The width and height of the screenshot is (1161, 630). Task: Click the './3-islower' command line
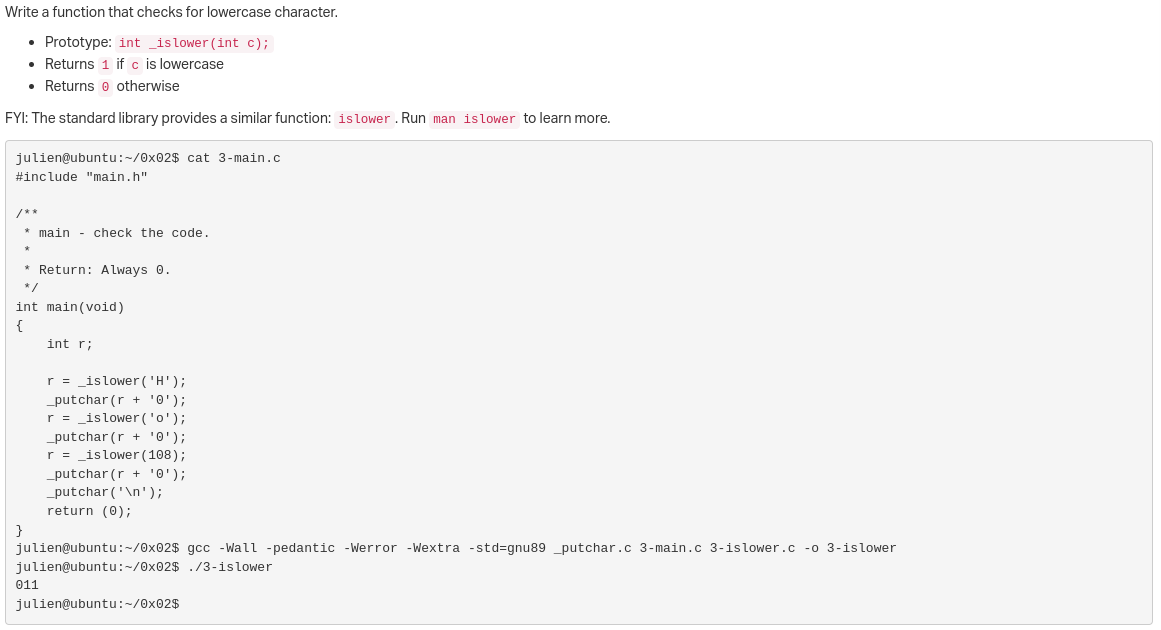(x=144, y=567)
